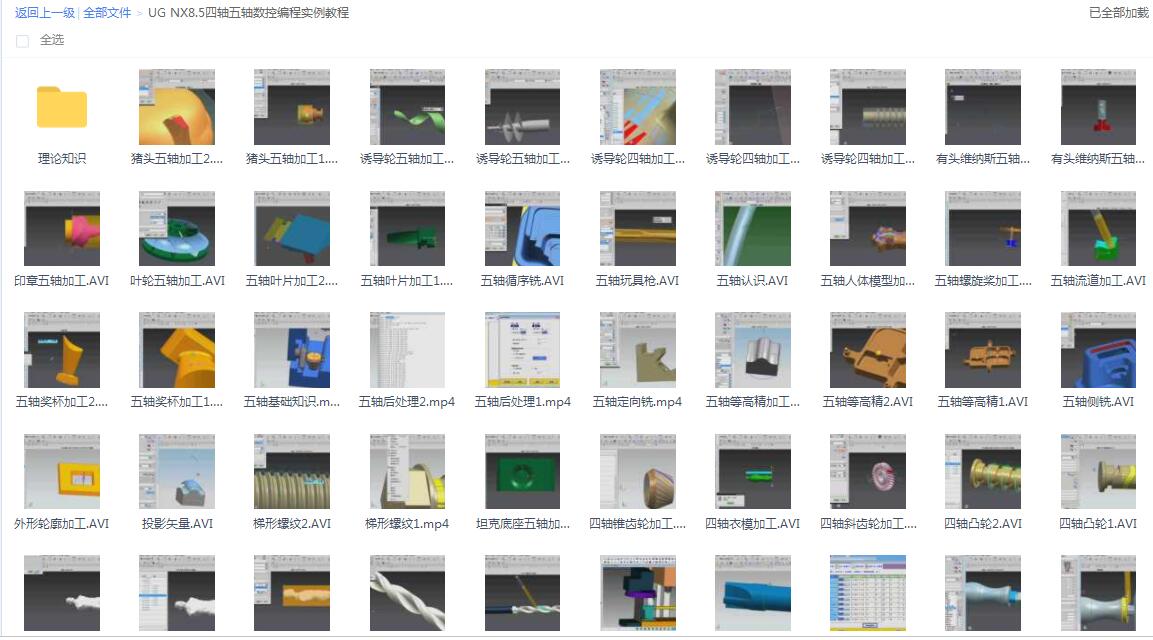Open the 投影矢量.AVI video
Screen dimensions: 1153x640
click(177, 471)
